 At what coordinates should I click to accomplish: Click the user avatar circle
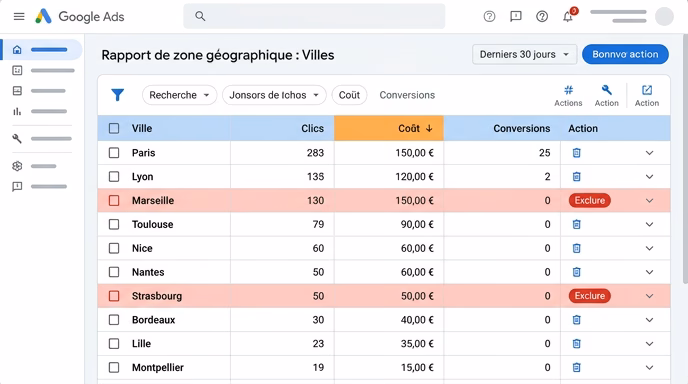664,17
